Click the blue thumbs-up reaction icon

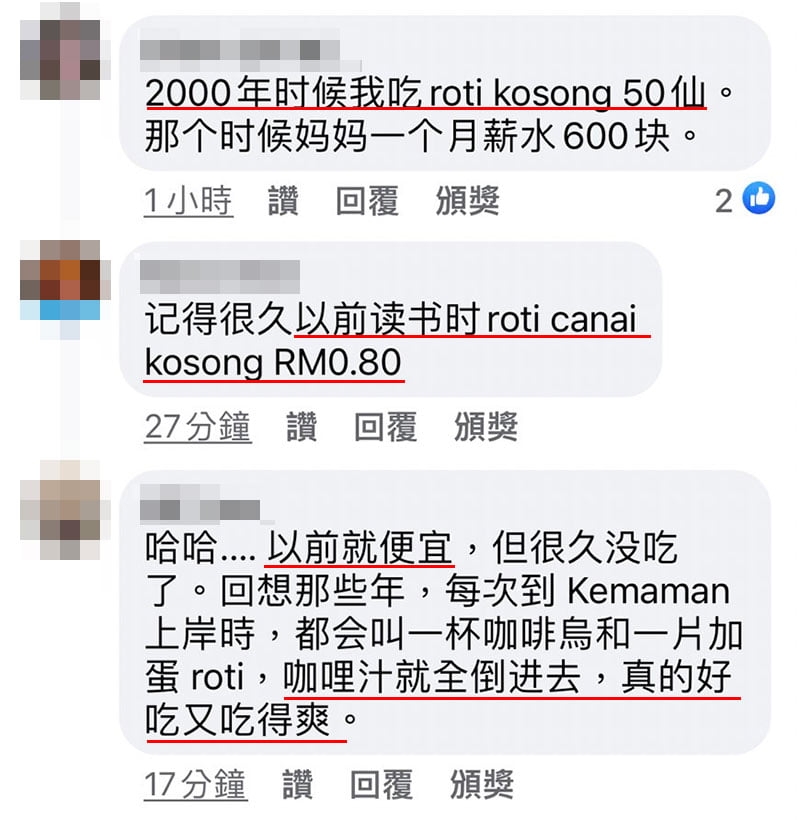(759, 198)
